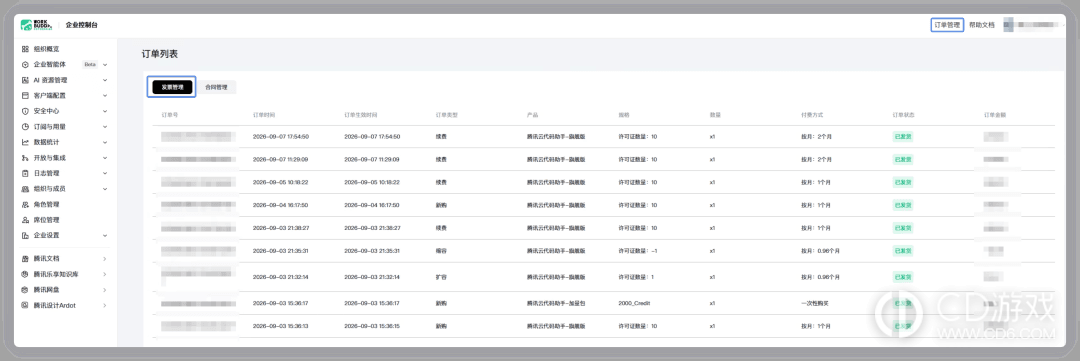The height and width of the screenshot is (361, 1080).
Task: Open the 腾讯乐享知识库 arrow
Action: tap(105, 274)
